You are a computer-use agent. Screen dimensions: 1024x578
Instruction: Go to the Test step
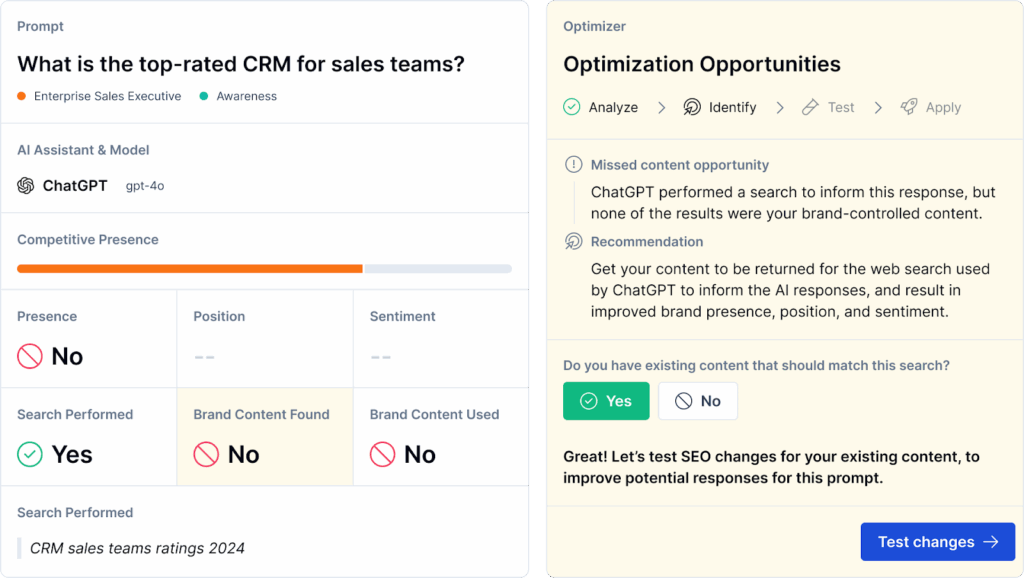pos(840,107)
